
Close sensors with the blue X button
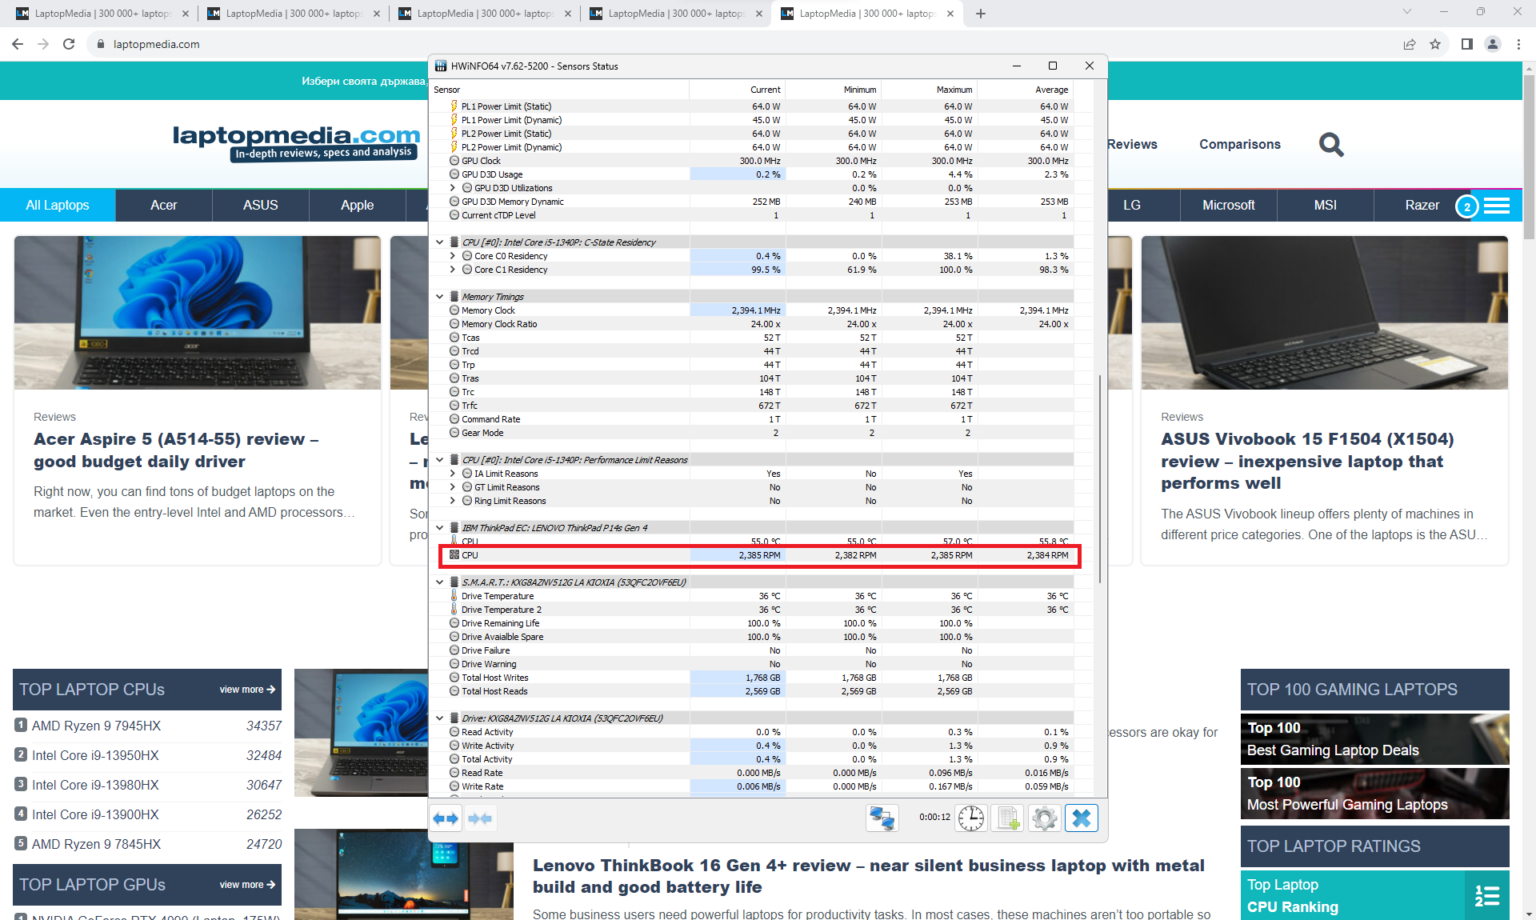pyautogui.click(x=1081, y=818)
